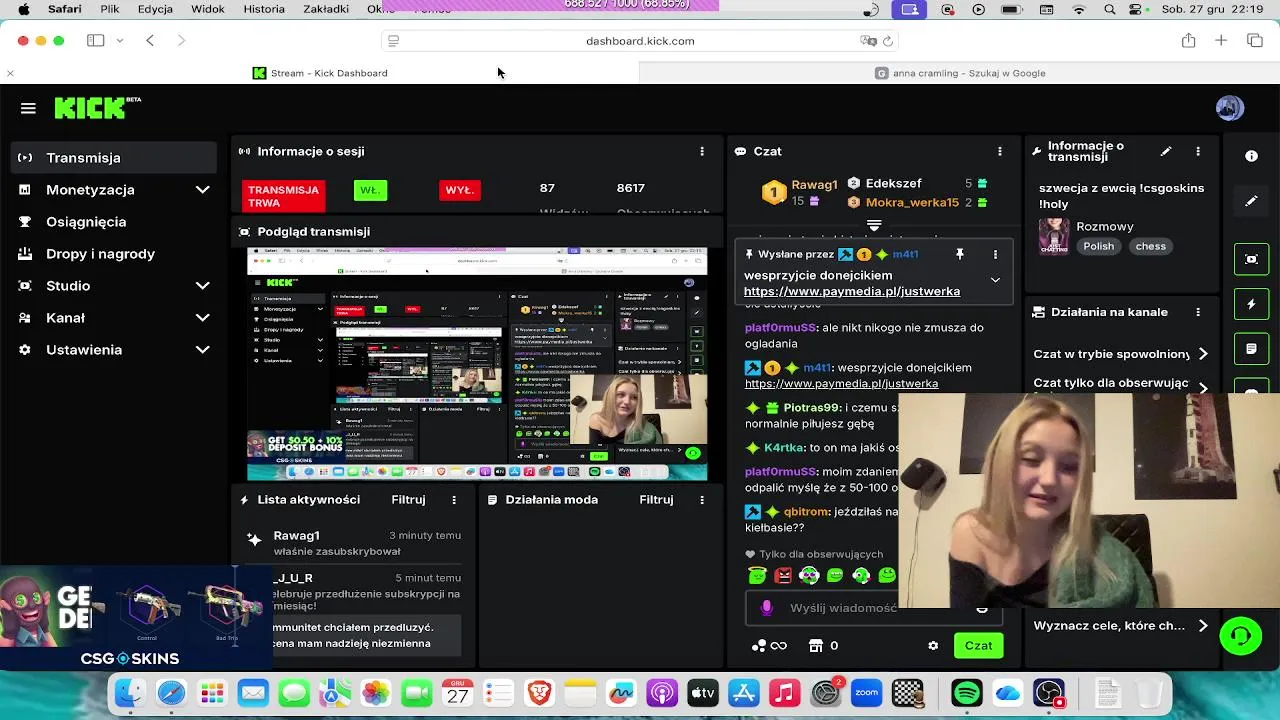
Task: Click the green Czat send button
Action: 978,646
